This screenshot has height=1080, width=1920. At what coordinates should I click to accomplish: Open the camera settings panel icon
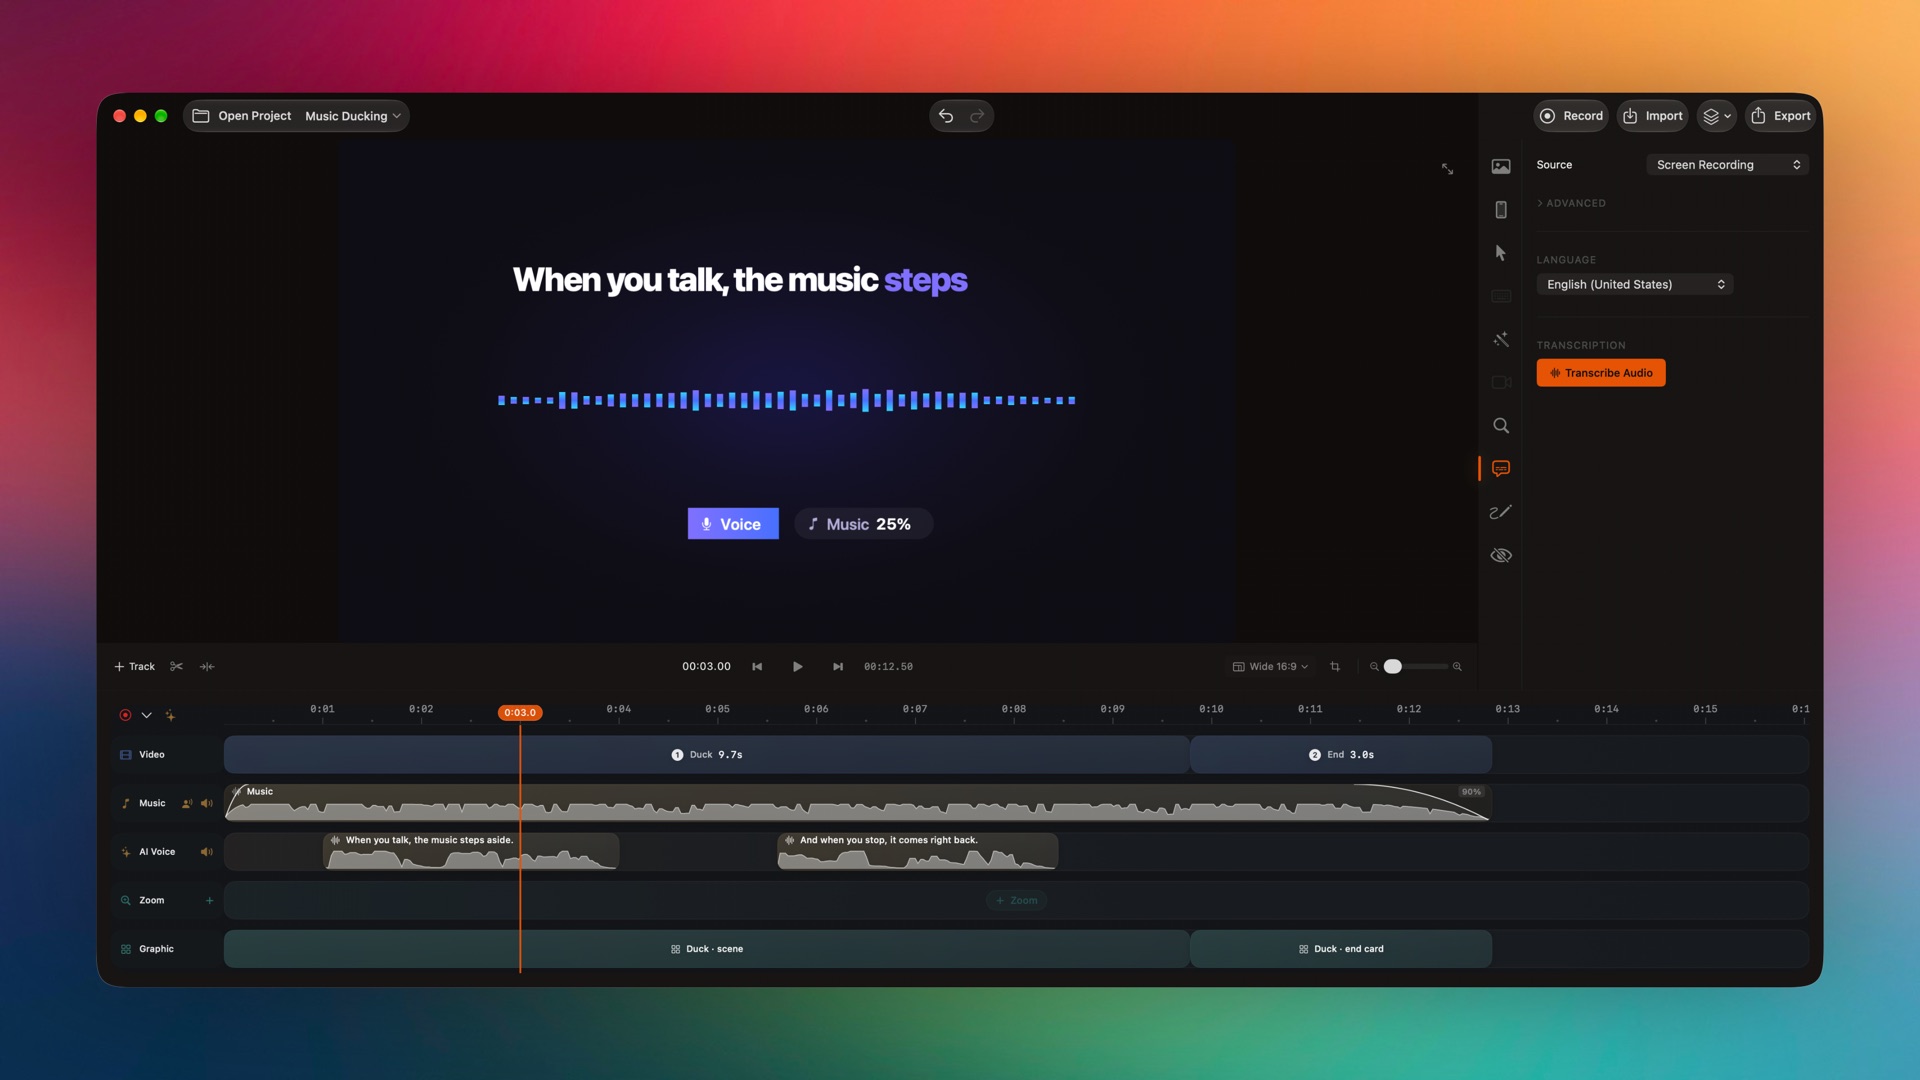[x=1500, y=382]
